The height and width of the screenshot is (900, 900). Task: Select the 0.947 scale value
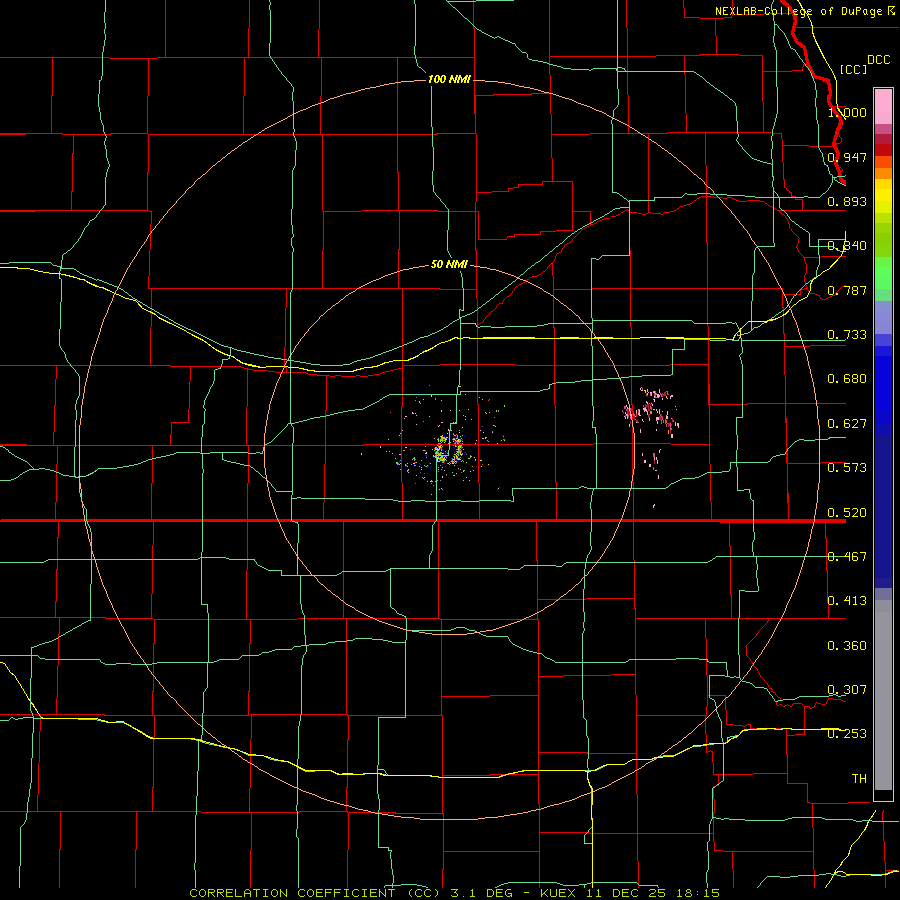click(847, 157)
